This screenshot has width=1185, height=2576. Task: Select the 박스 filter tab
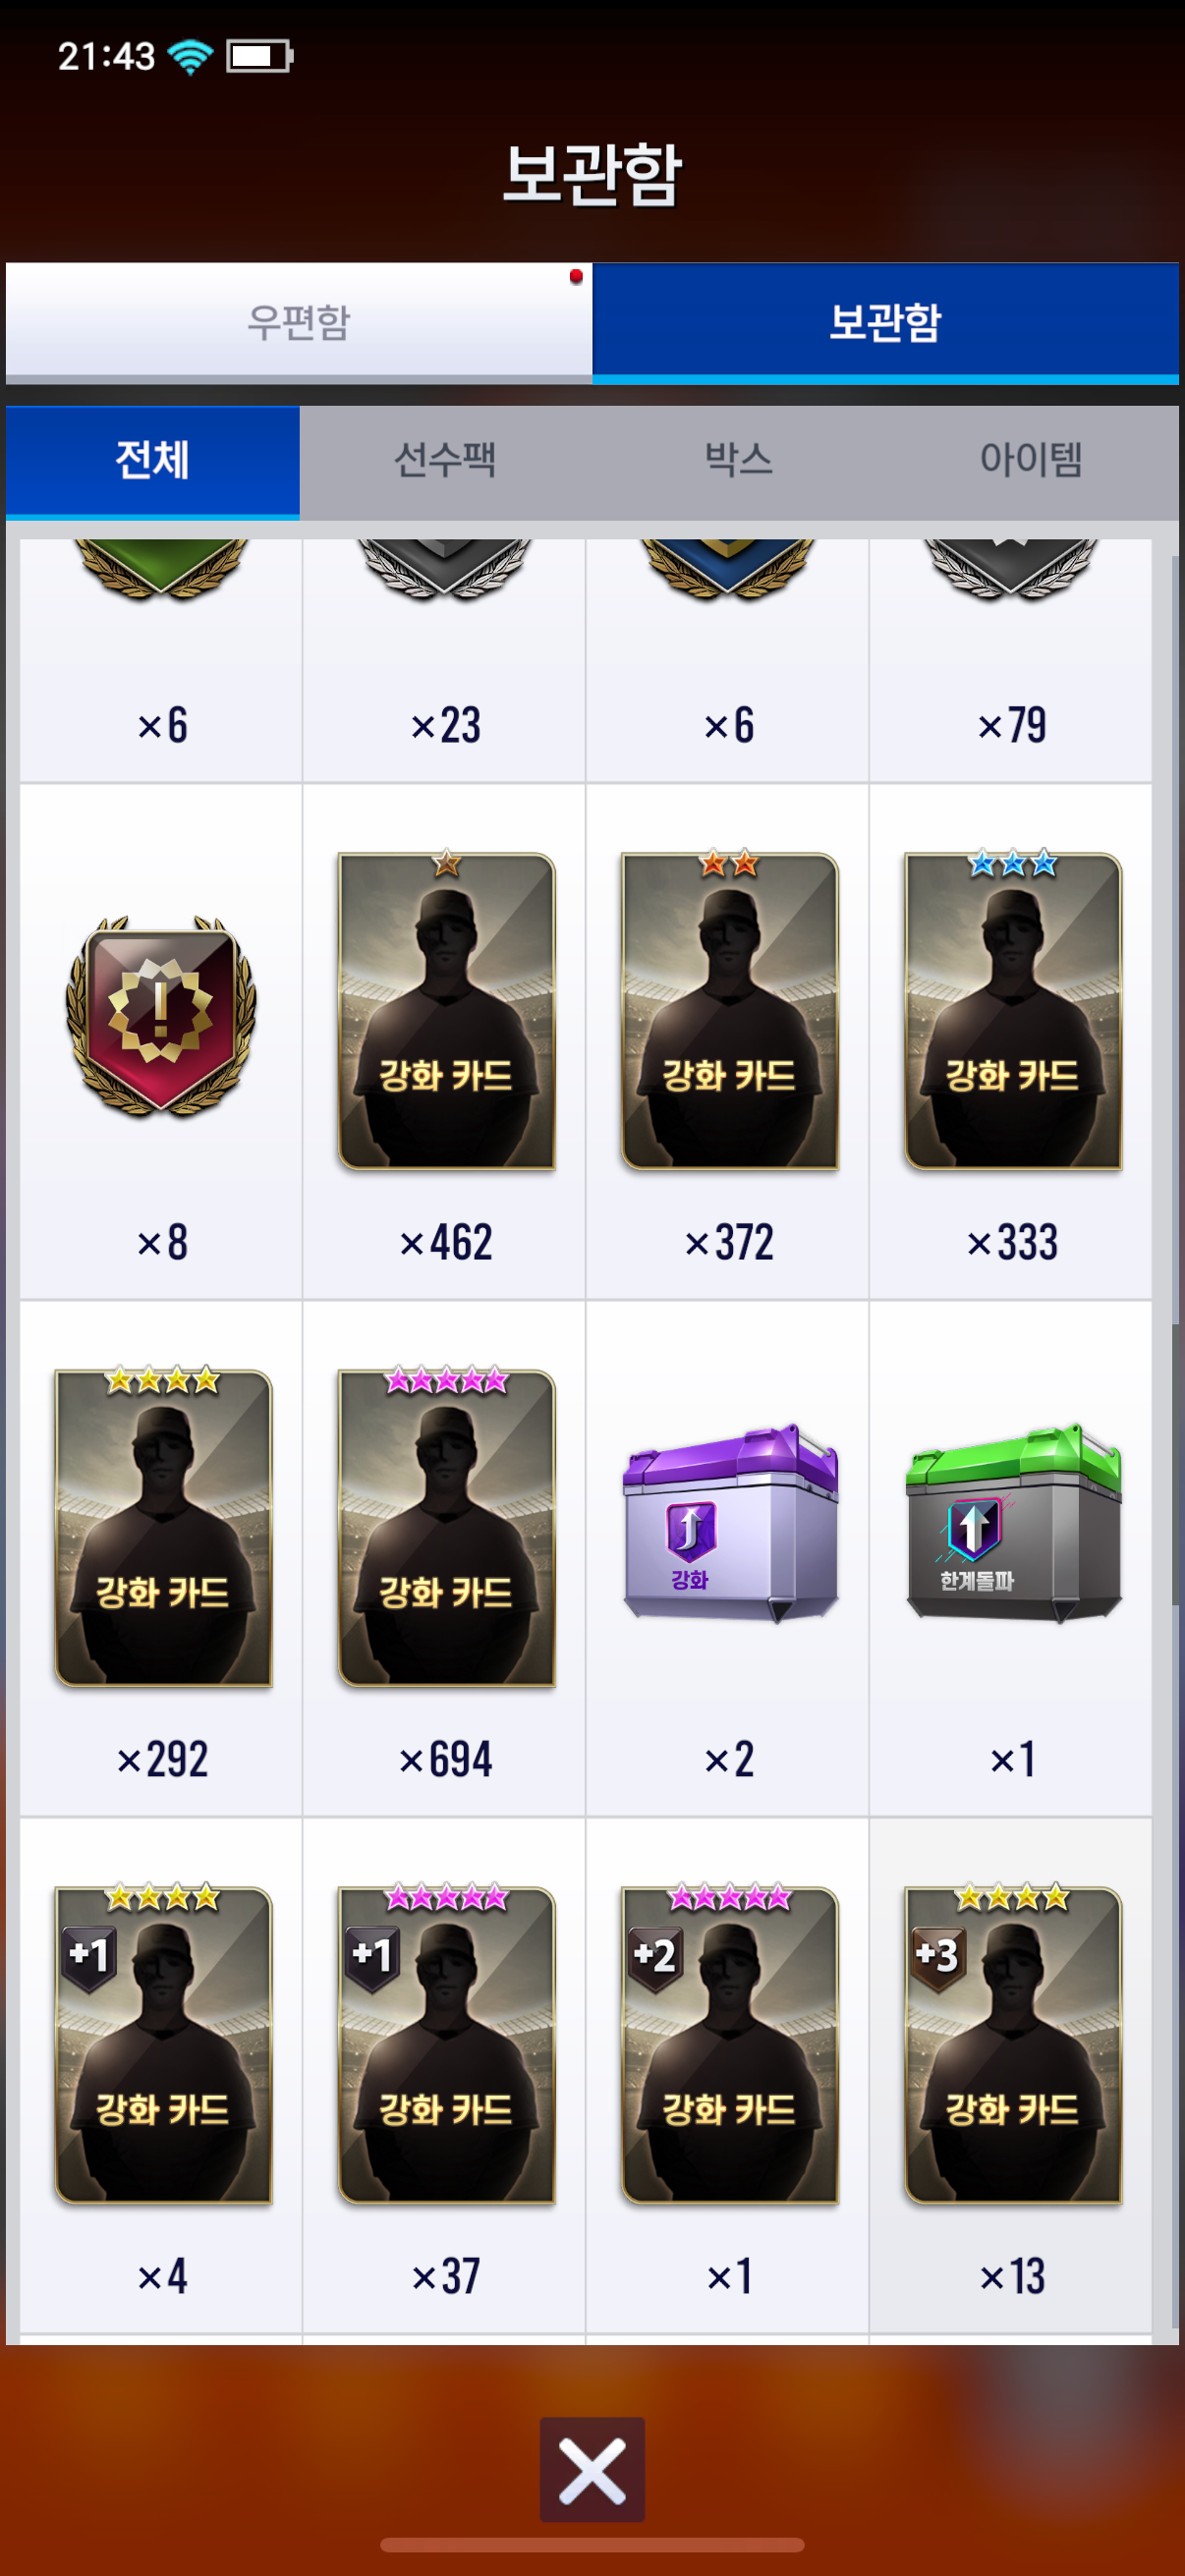point(738,461)
